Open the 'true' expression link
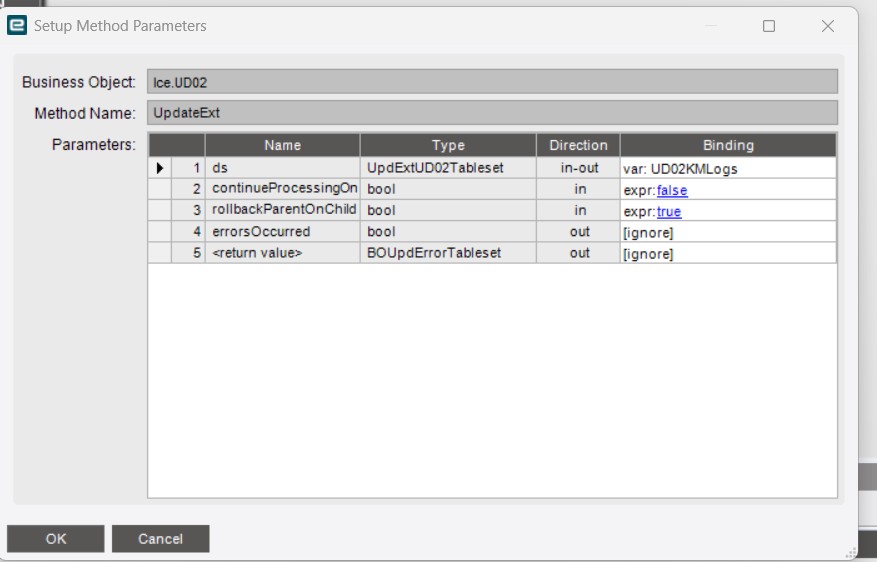Screen dimensions: 877x562 pyautogui.click(x=669, y=211)
